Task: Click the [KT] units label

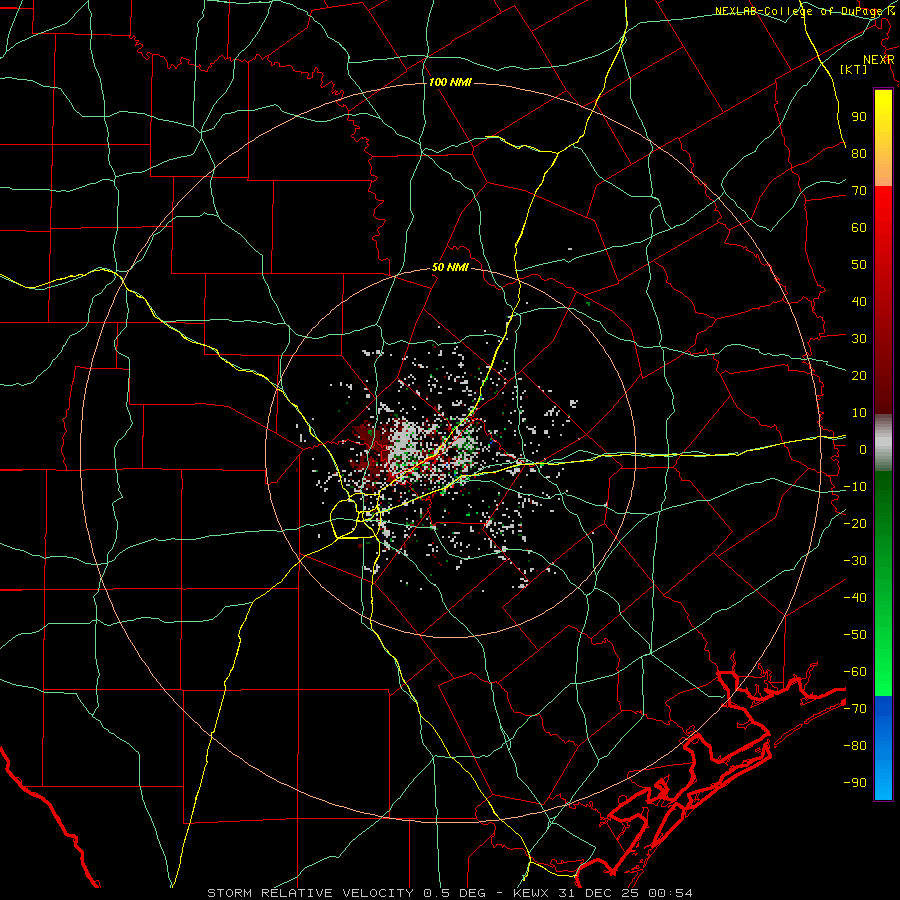Action: [854, 69]
